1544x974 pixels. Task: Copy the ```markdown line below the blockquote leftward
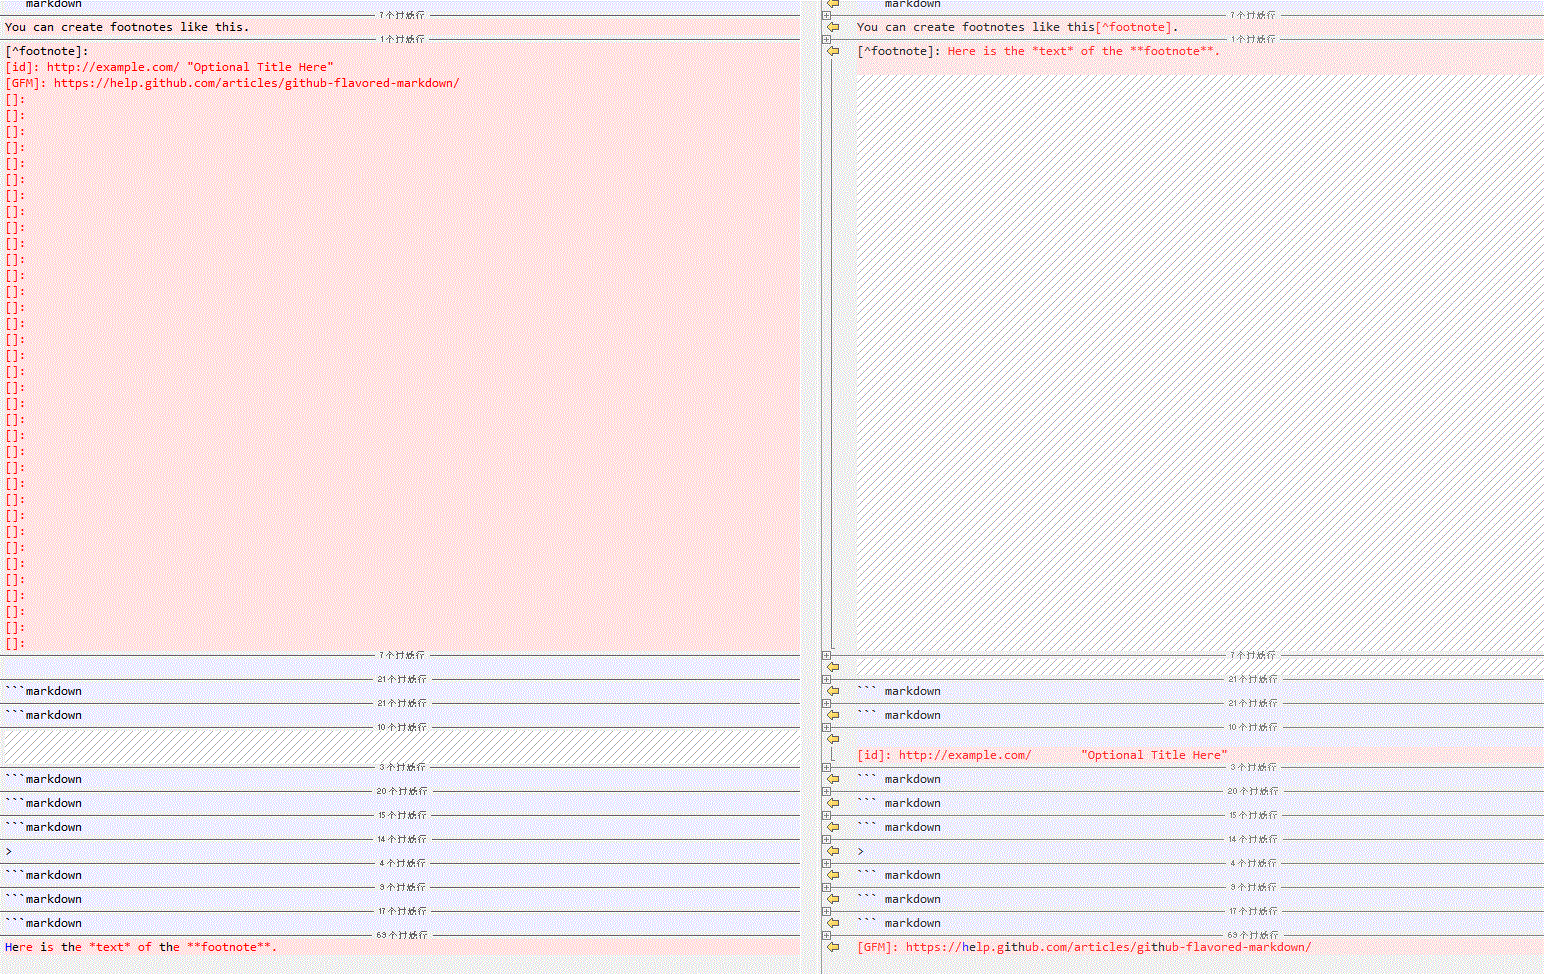(833, 875)
